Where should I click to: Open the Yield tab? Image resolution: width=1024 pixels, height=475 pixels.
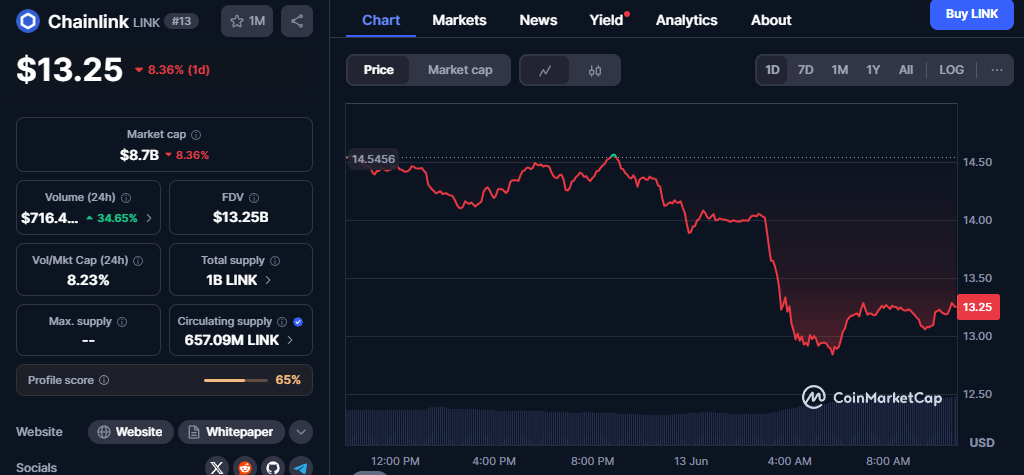pyautogui.click(x=607, y=20)
